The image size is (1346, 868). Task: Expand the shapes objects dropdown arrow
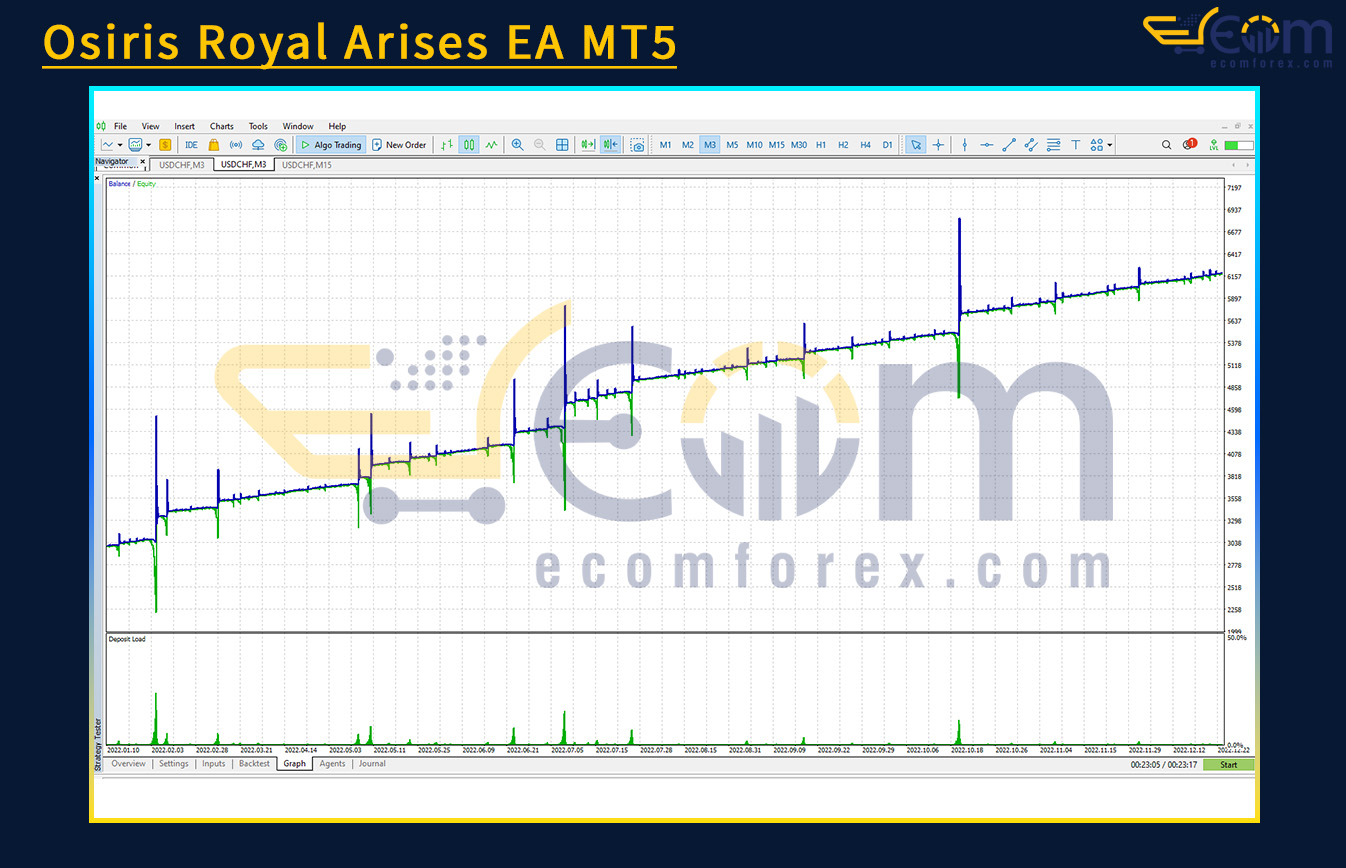tap(1110, 145)
